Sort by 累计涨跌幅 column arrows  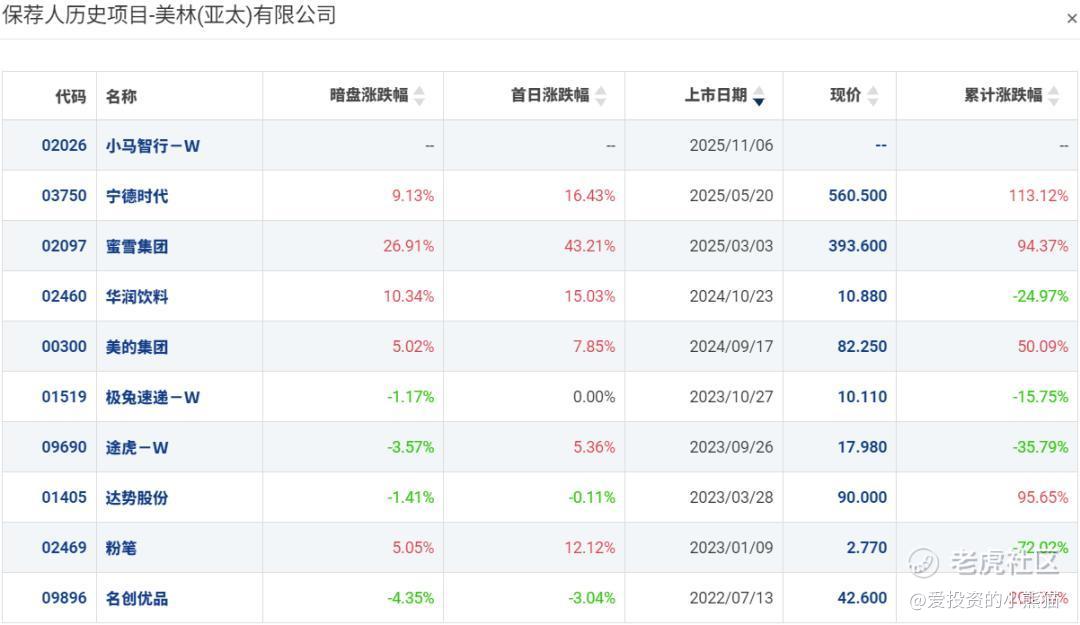(x=1053, y=96)
